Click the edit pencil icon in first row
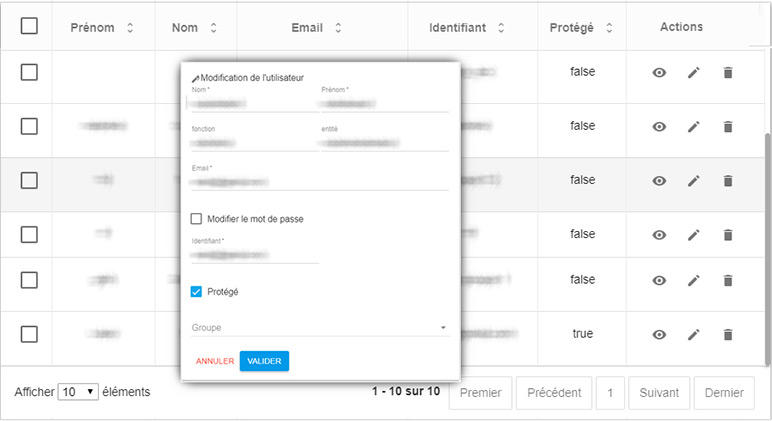 [x=694, y=73]
